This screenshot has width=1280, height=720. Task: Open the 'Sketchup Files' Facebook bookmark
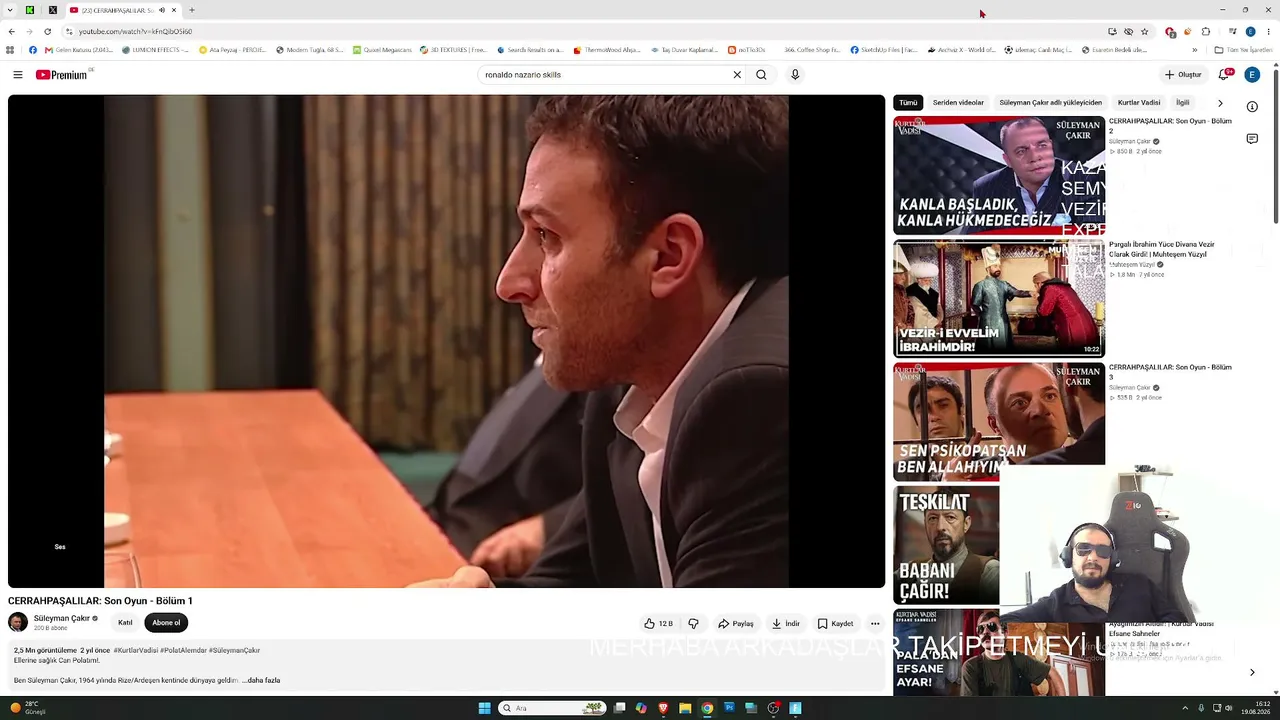coord(884,50)
